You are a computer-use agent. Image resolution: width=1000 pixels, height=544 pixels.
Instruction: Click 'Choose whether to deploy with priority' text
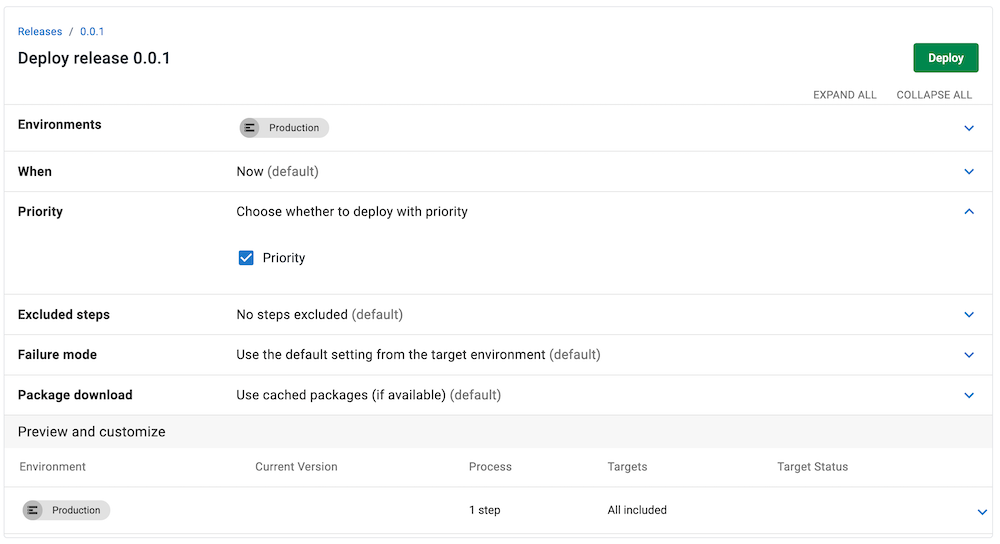tap(352, 212)
